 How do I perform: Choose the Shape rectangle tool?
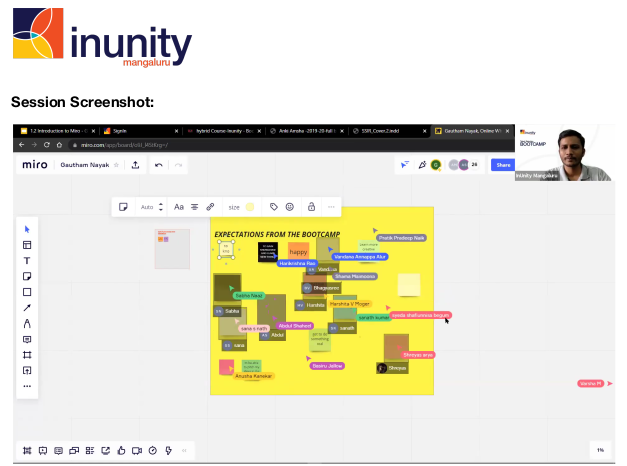point(27,292)
